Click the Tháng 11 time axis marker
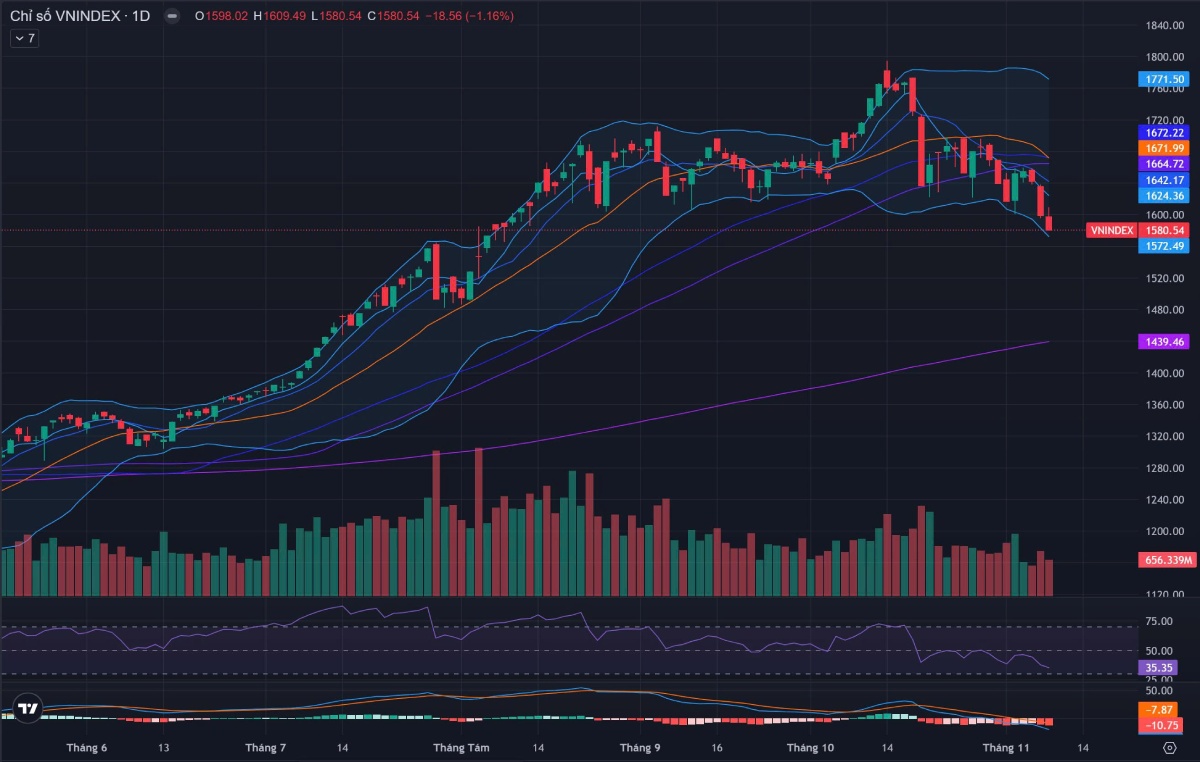This screenshot has width=1200, height=762. coord(1005,747)
